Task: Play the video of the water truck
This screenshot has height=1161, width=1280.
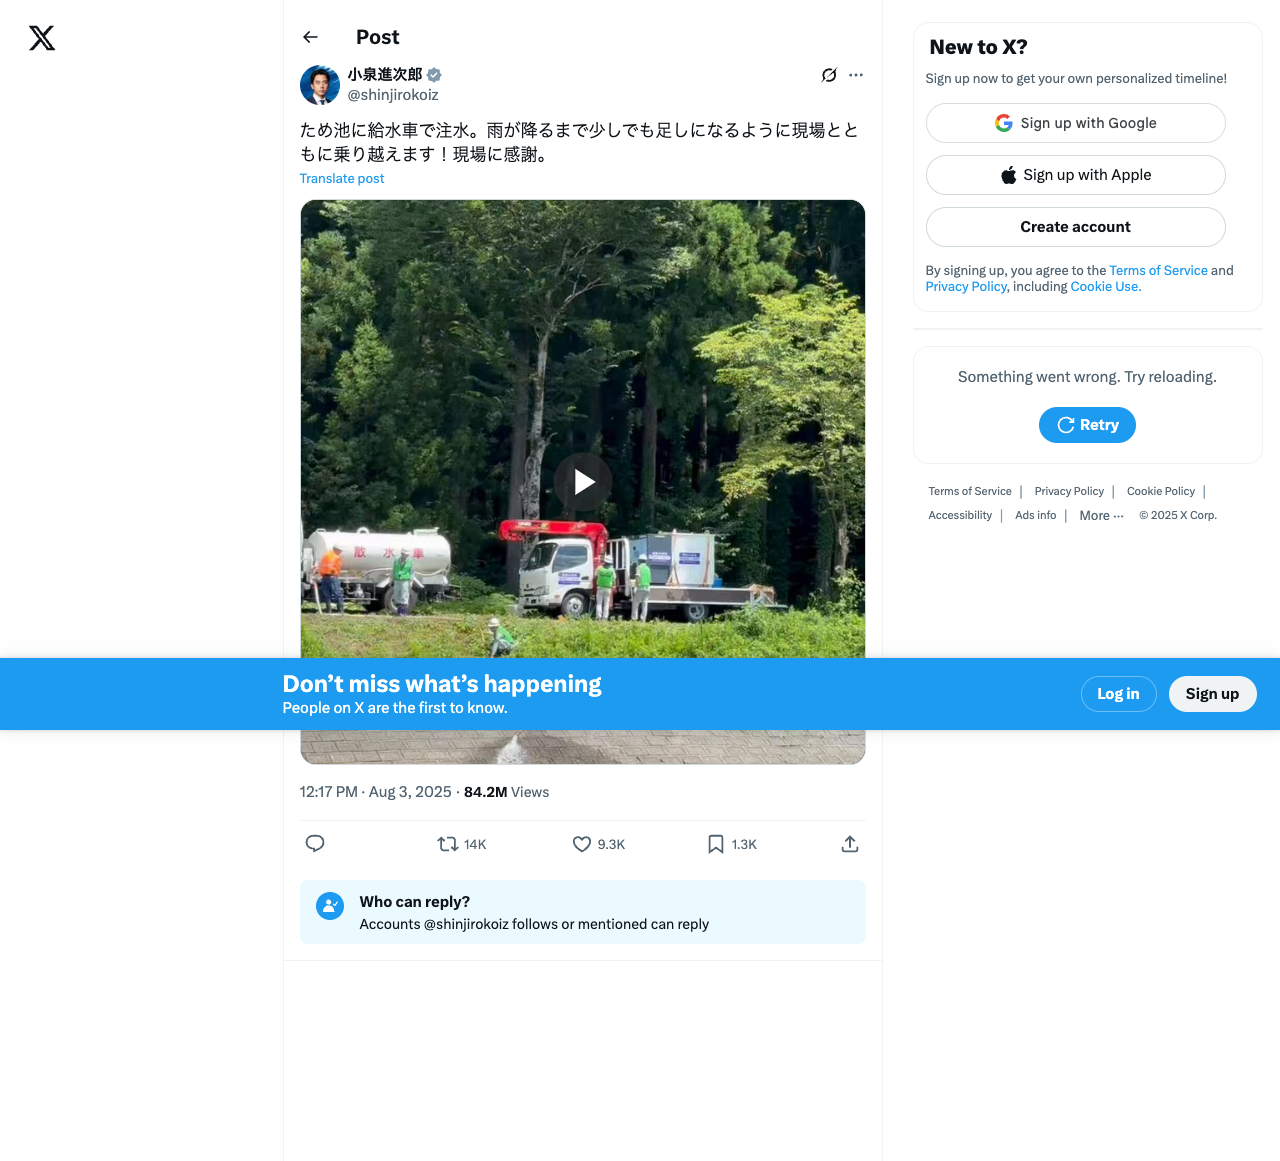Action: pos(583,482)
